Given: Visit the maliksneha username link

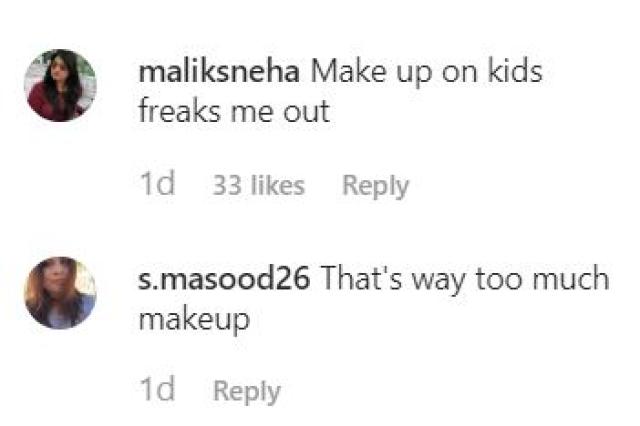Looking at the screenshot, I should pos(220,73).
